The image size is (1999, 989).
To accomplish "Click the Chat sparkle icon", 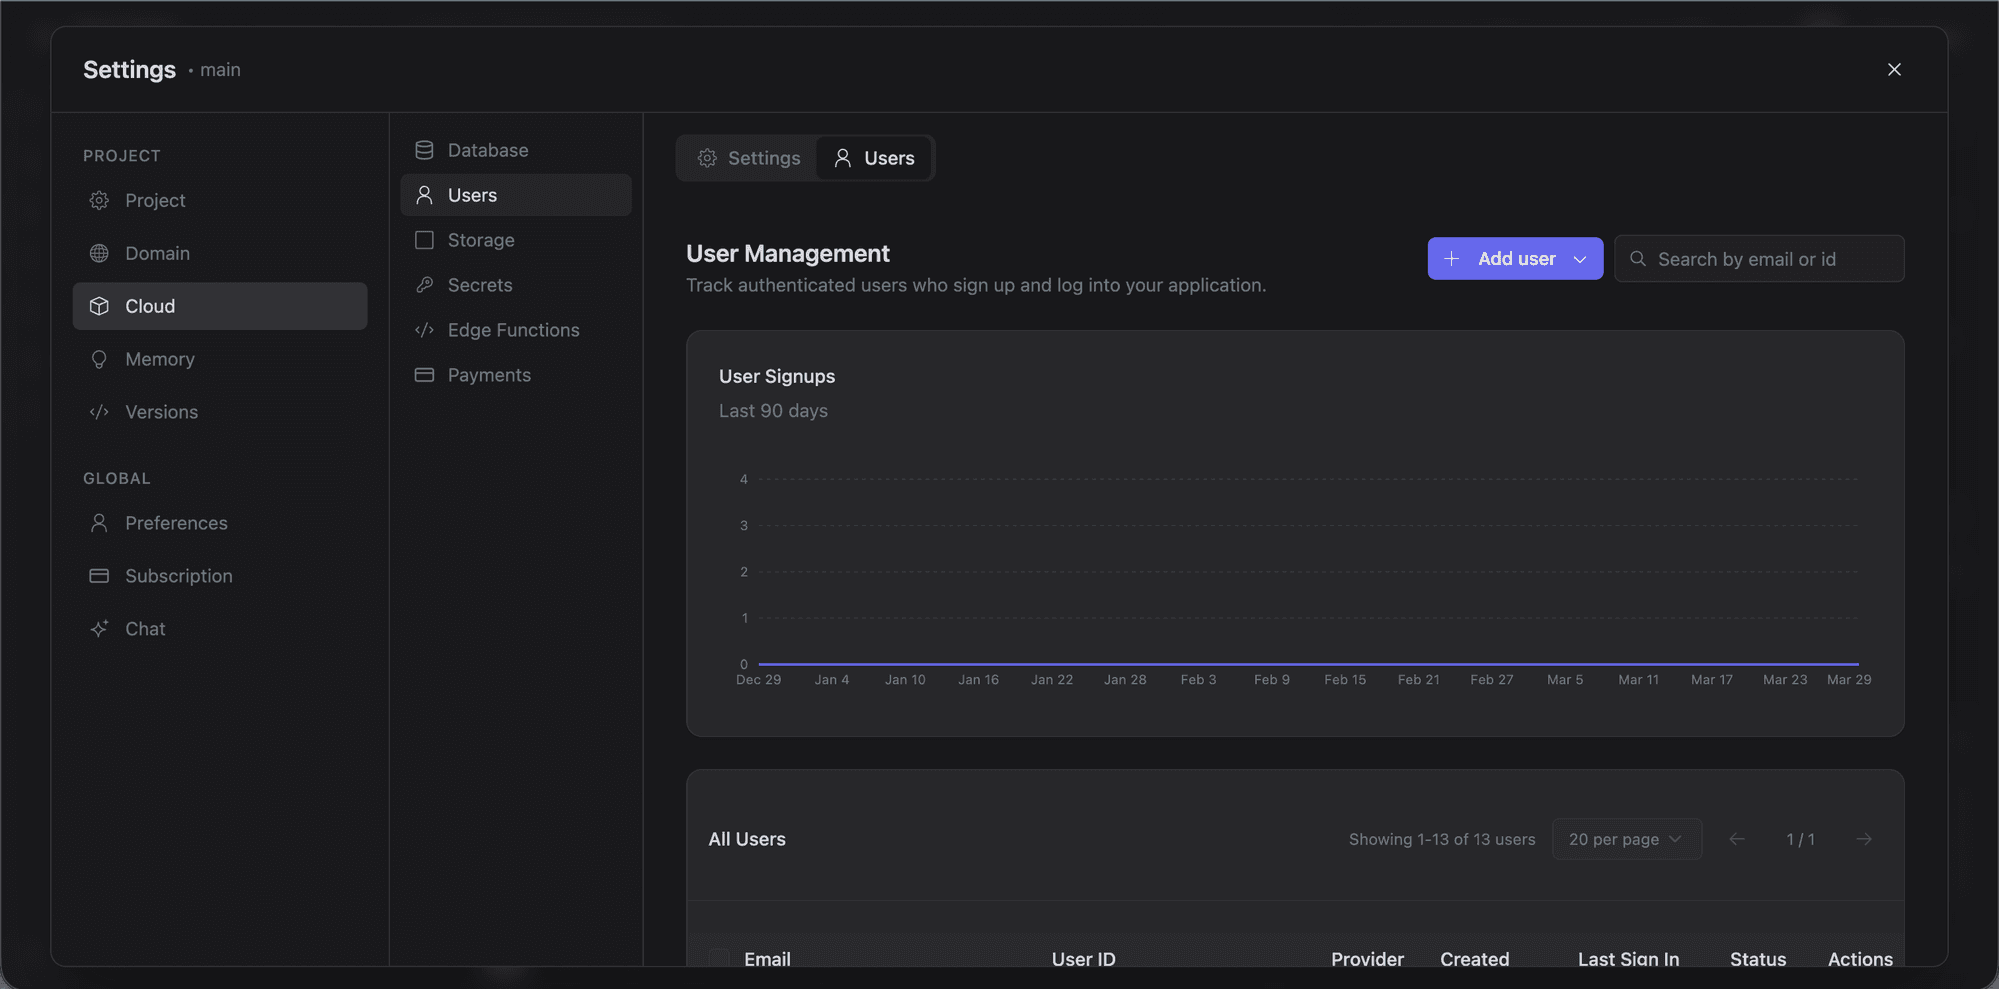I will coord(99,629).
